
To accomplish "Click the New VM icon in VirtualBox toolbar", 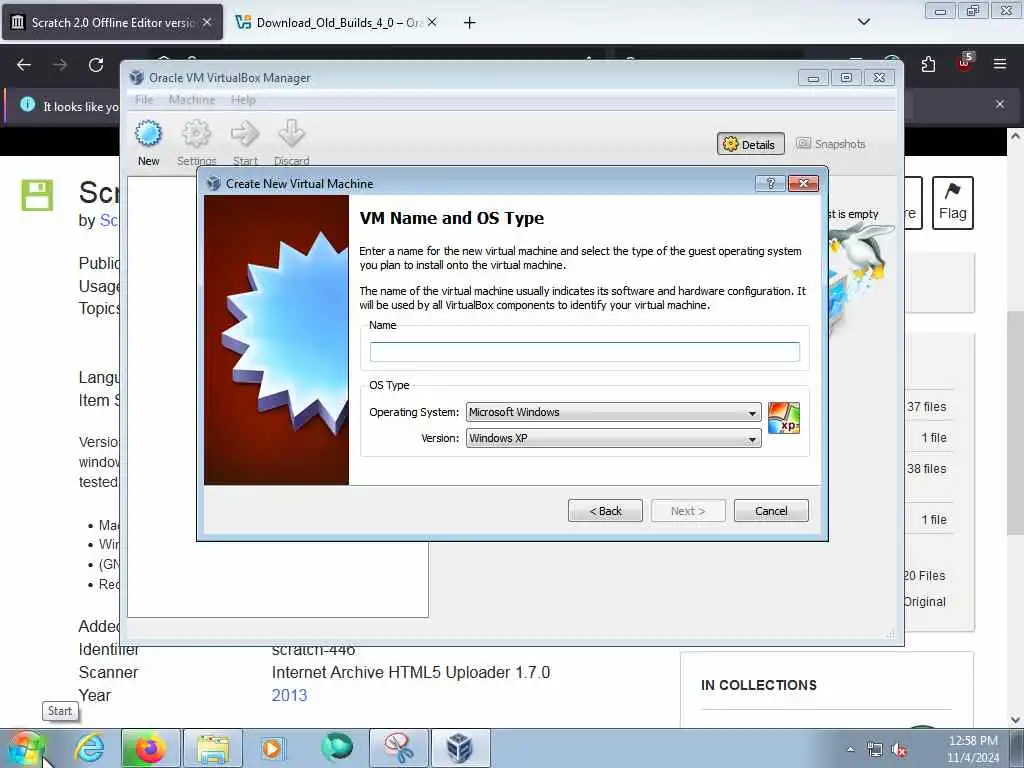I will pos(148,134).
